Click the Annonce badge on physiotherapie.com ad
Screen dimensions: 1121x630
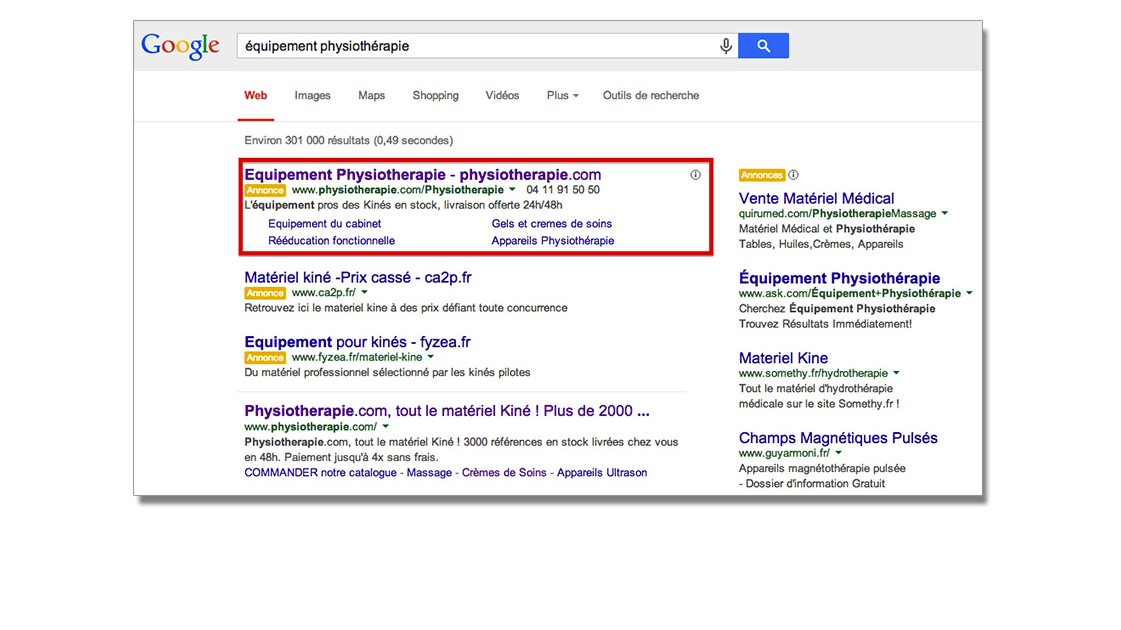265,190
